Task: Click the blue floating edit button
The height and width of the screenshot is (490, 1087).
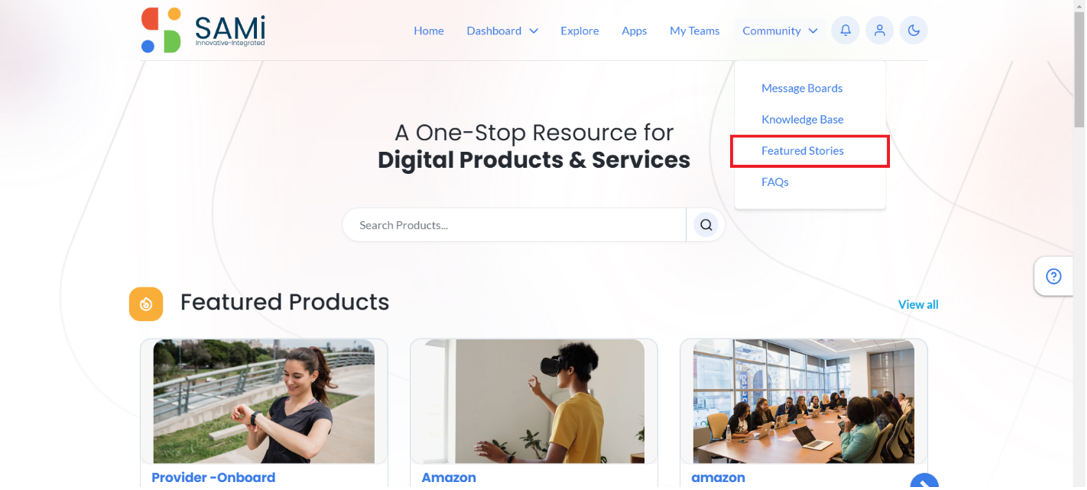Action: click(924, 482)
